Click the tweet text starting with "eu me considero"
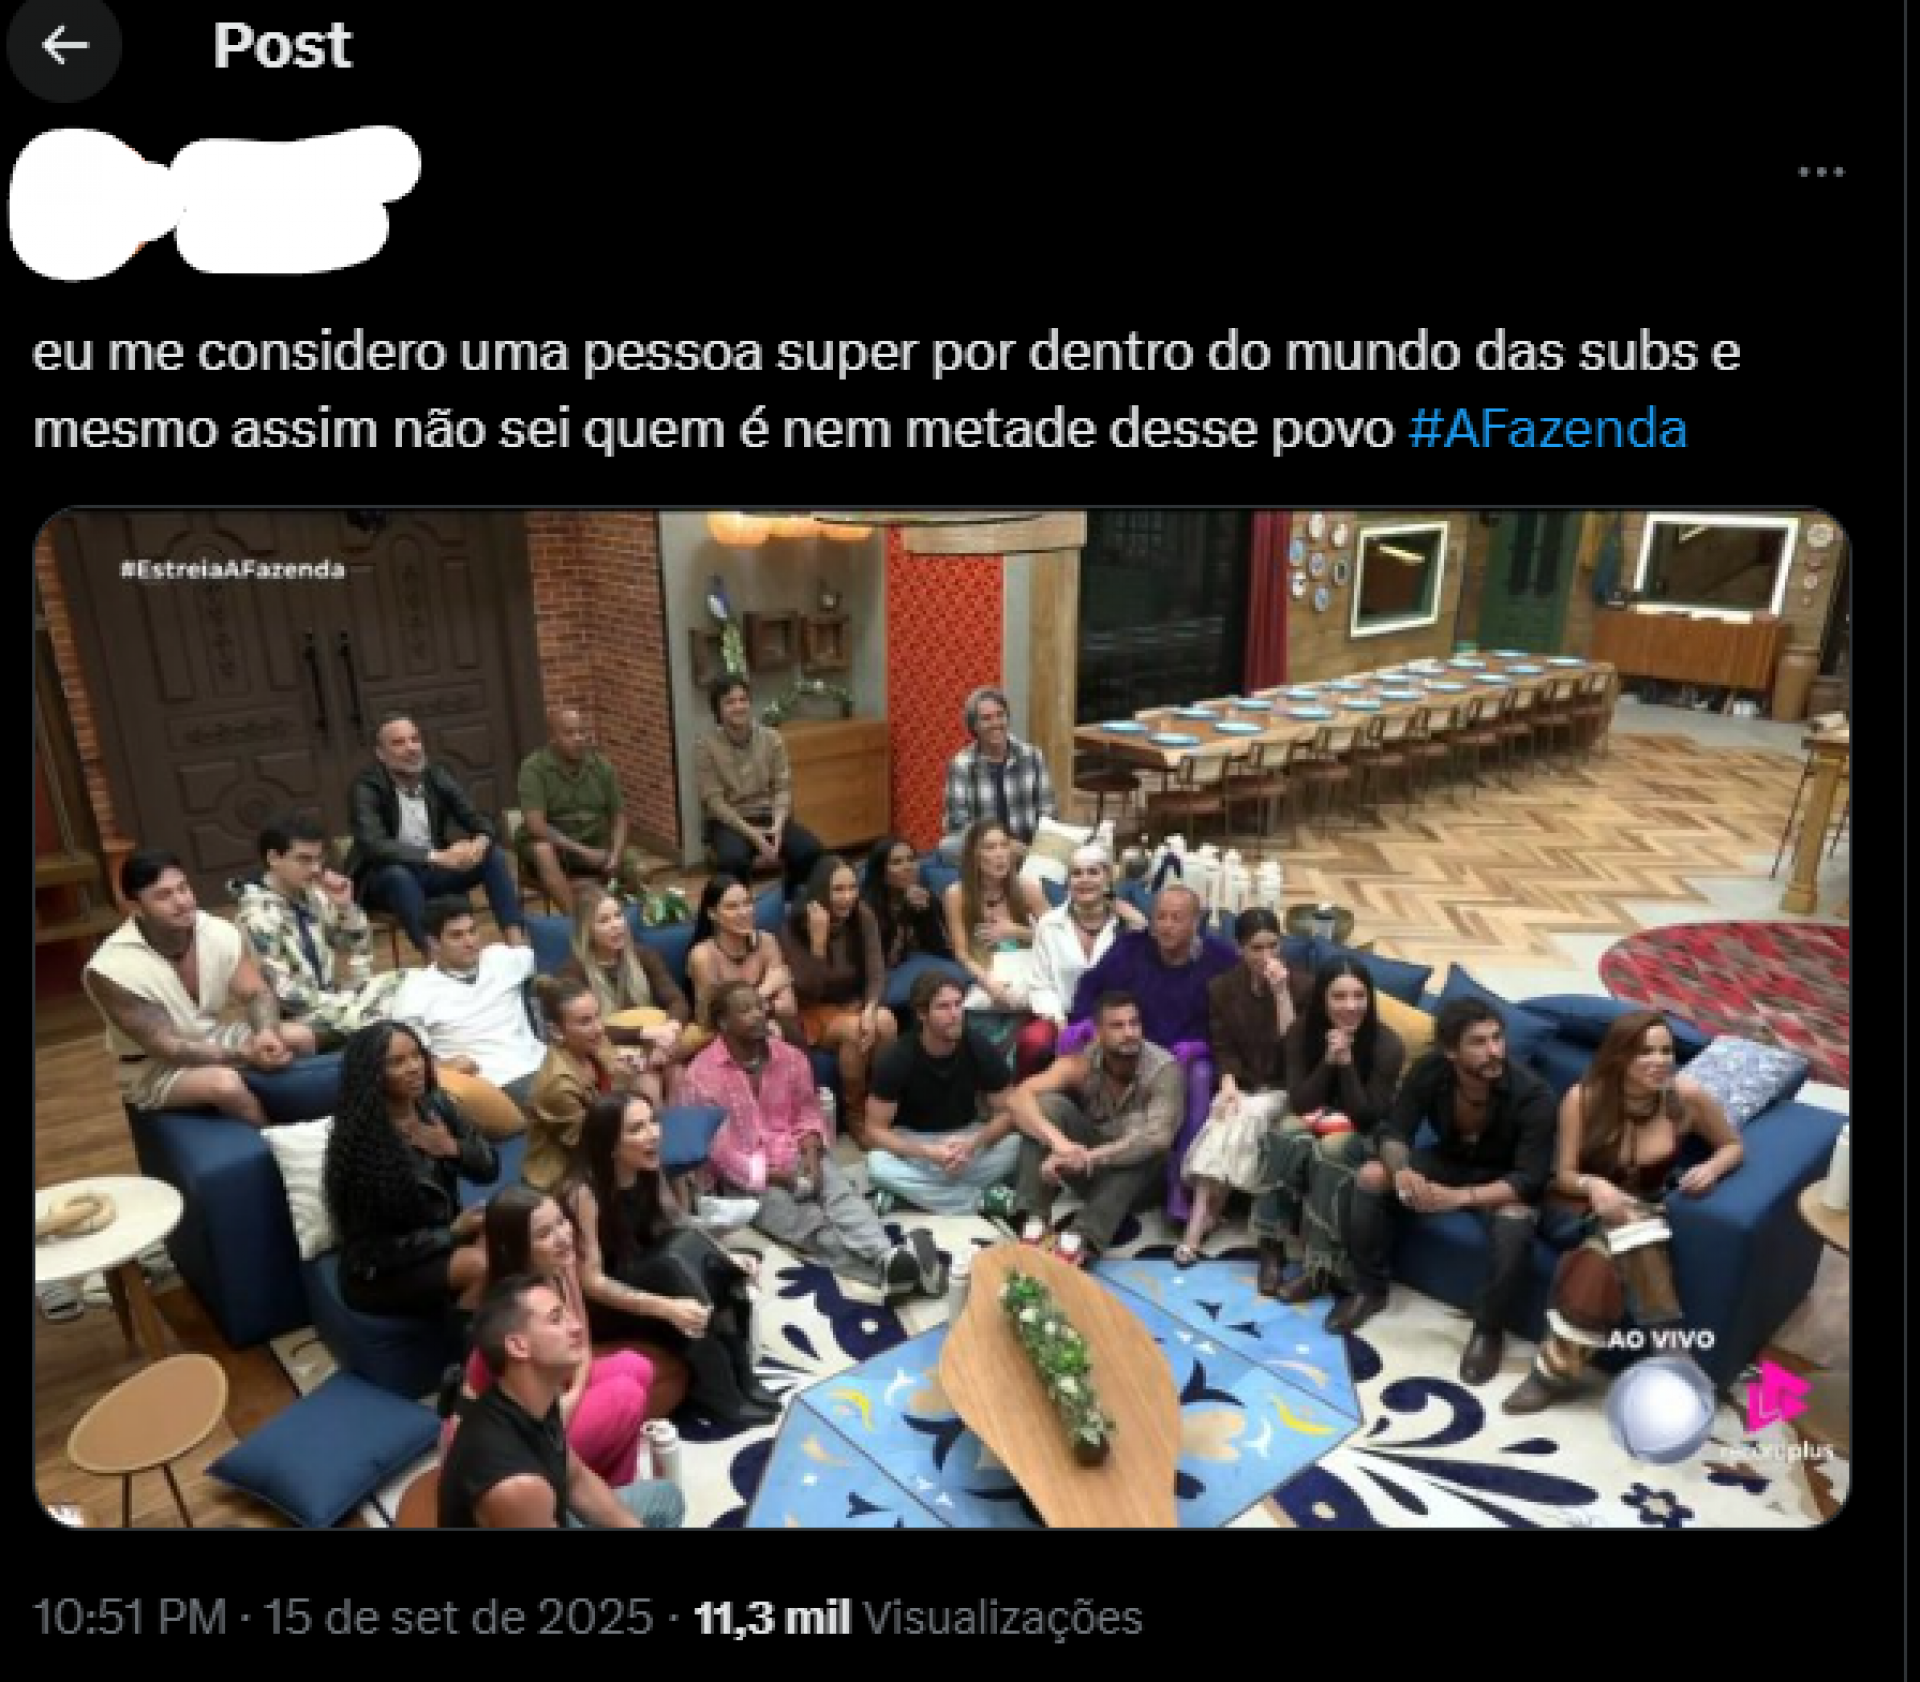Screen dimensions: 1920x1682 coord(886,391)
